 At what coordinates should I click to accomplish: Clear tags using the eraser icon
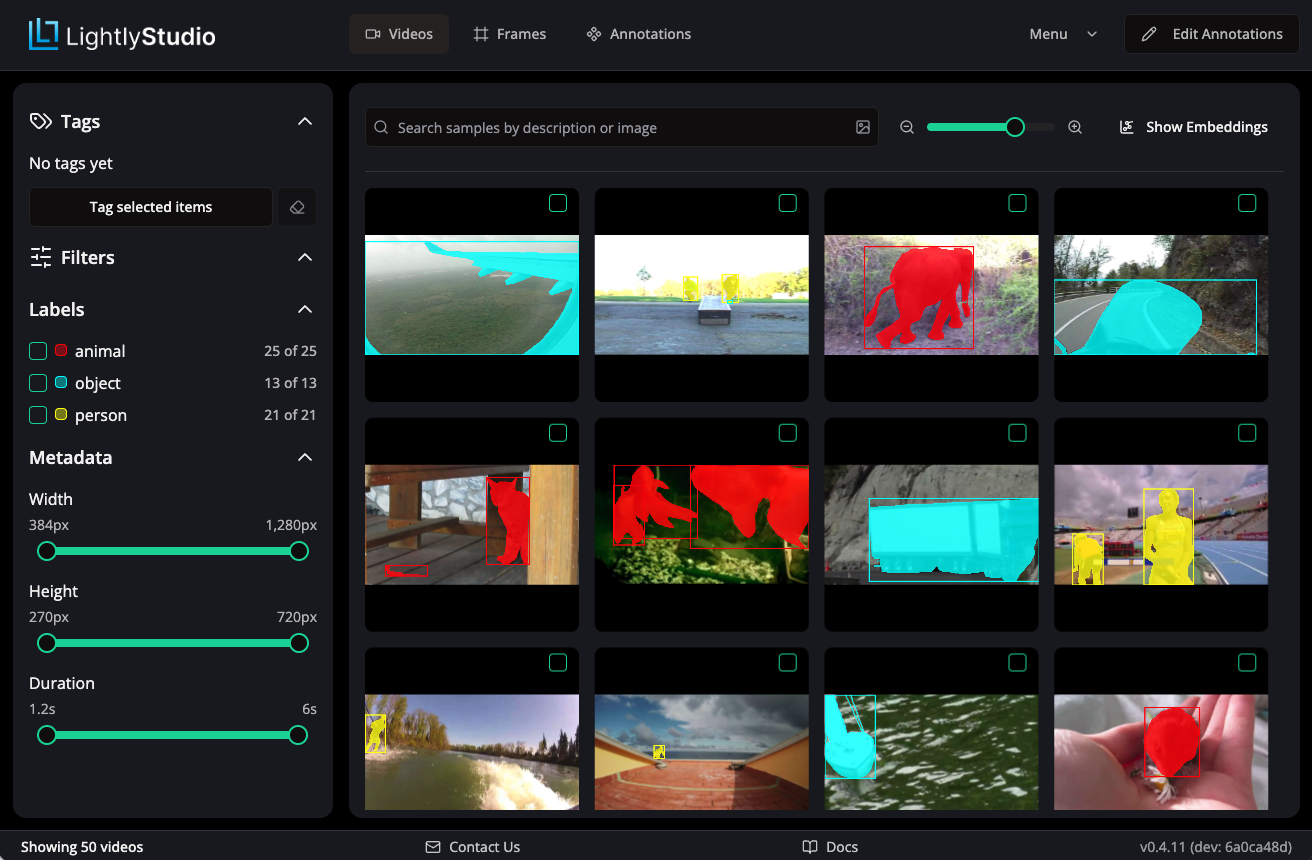[x=297, y=207]
